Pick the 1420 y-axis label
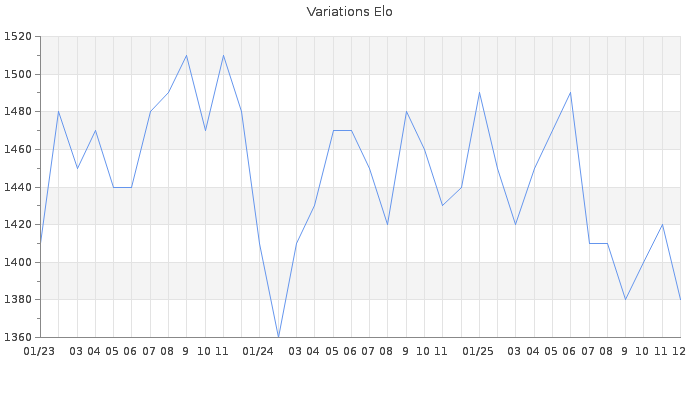The height and width of the screenshot is (400, 700). (18, 225)
